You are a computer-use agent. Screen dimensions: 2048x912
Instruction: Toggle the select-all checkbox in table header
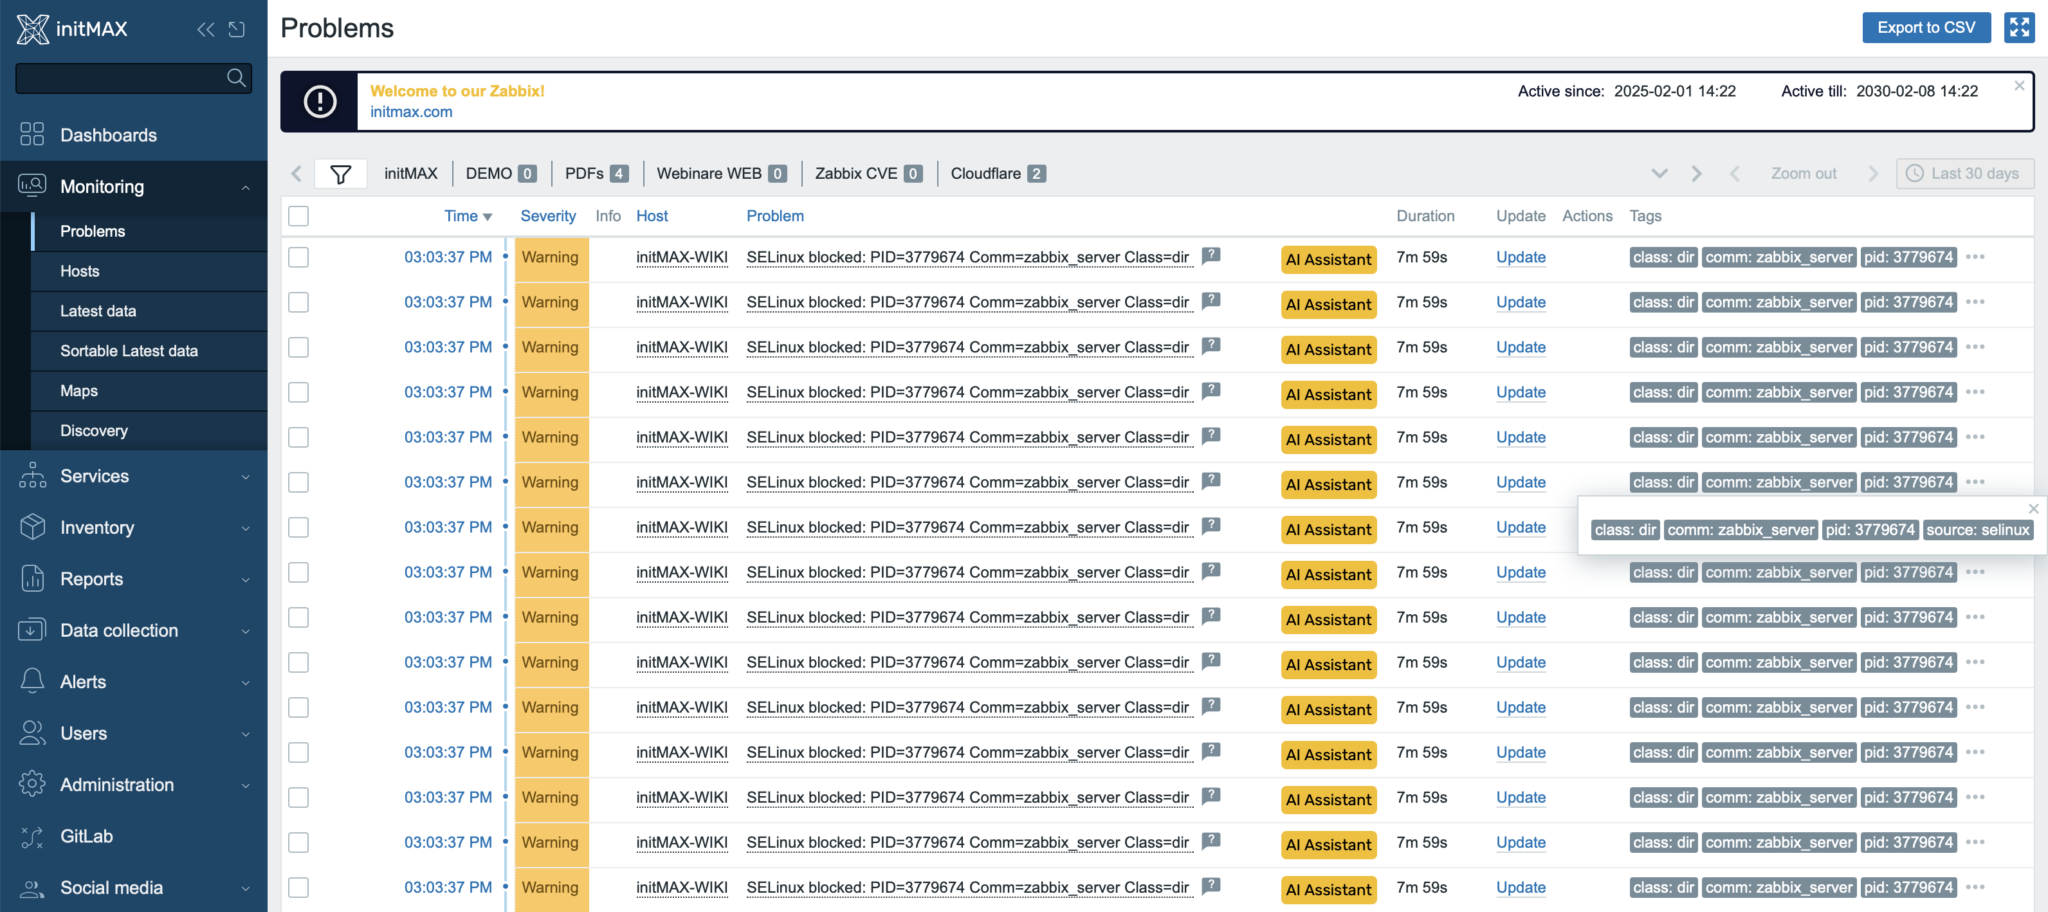coord(297,216)
